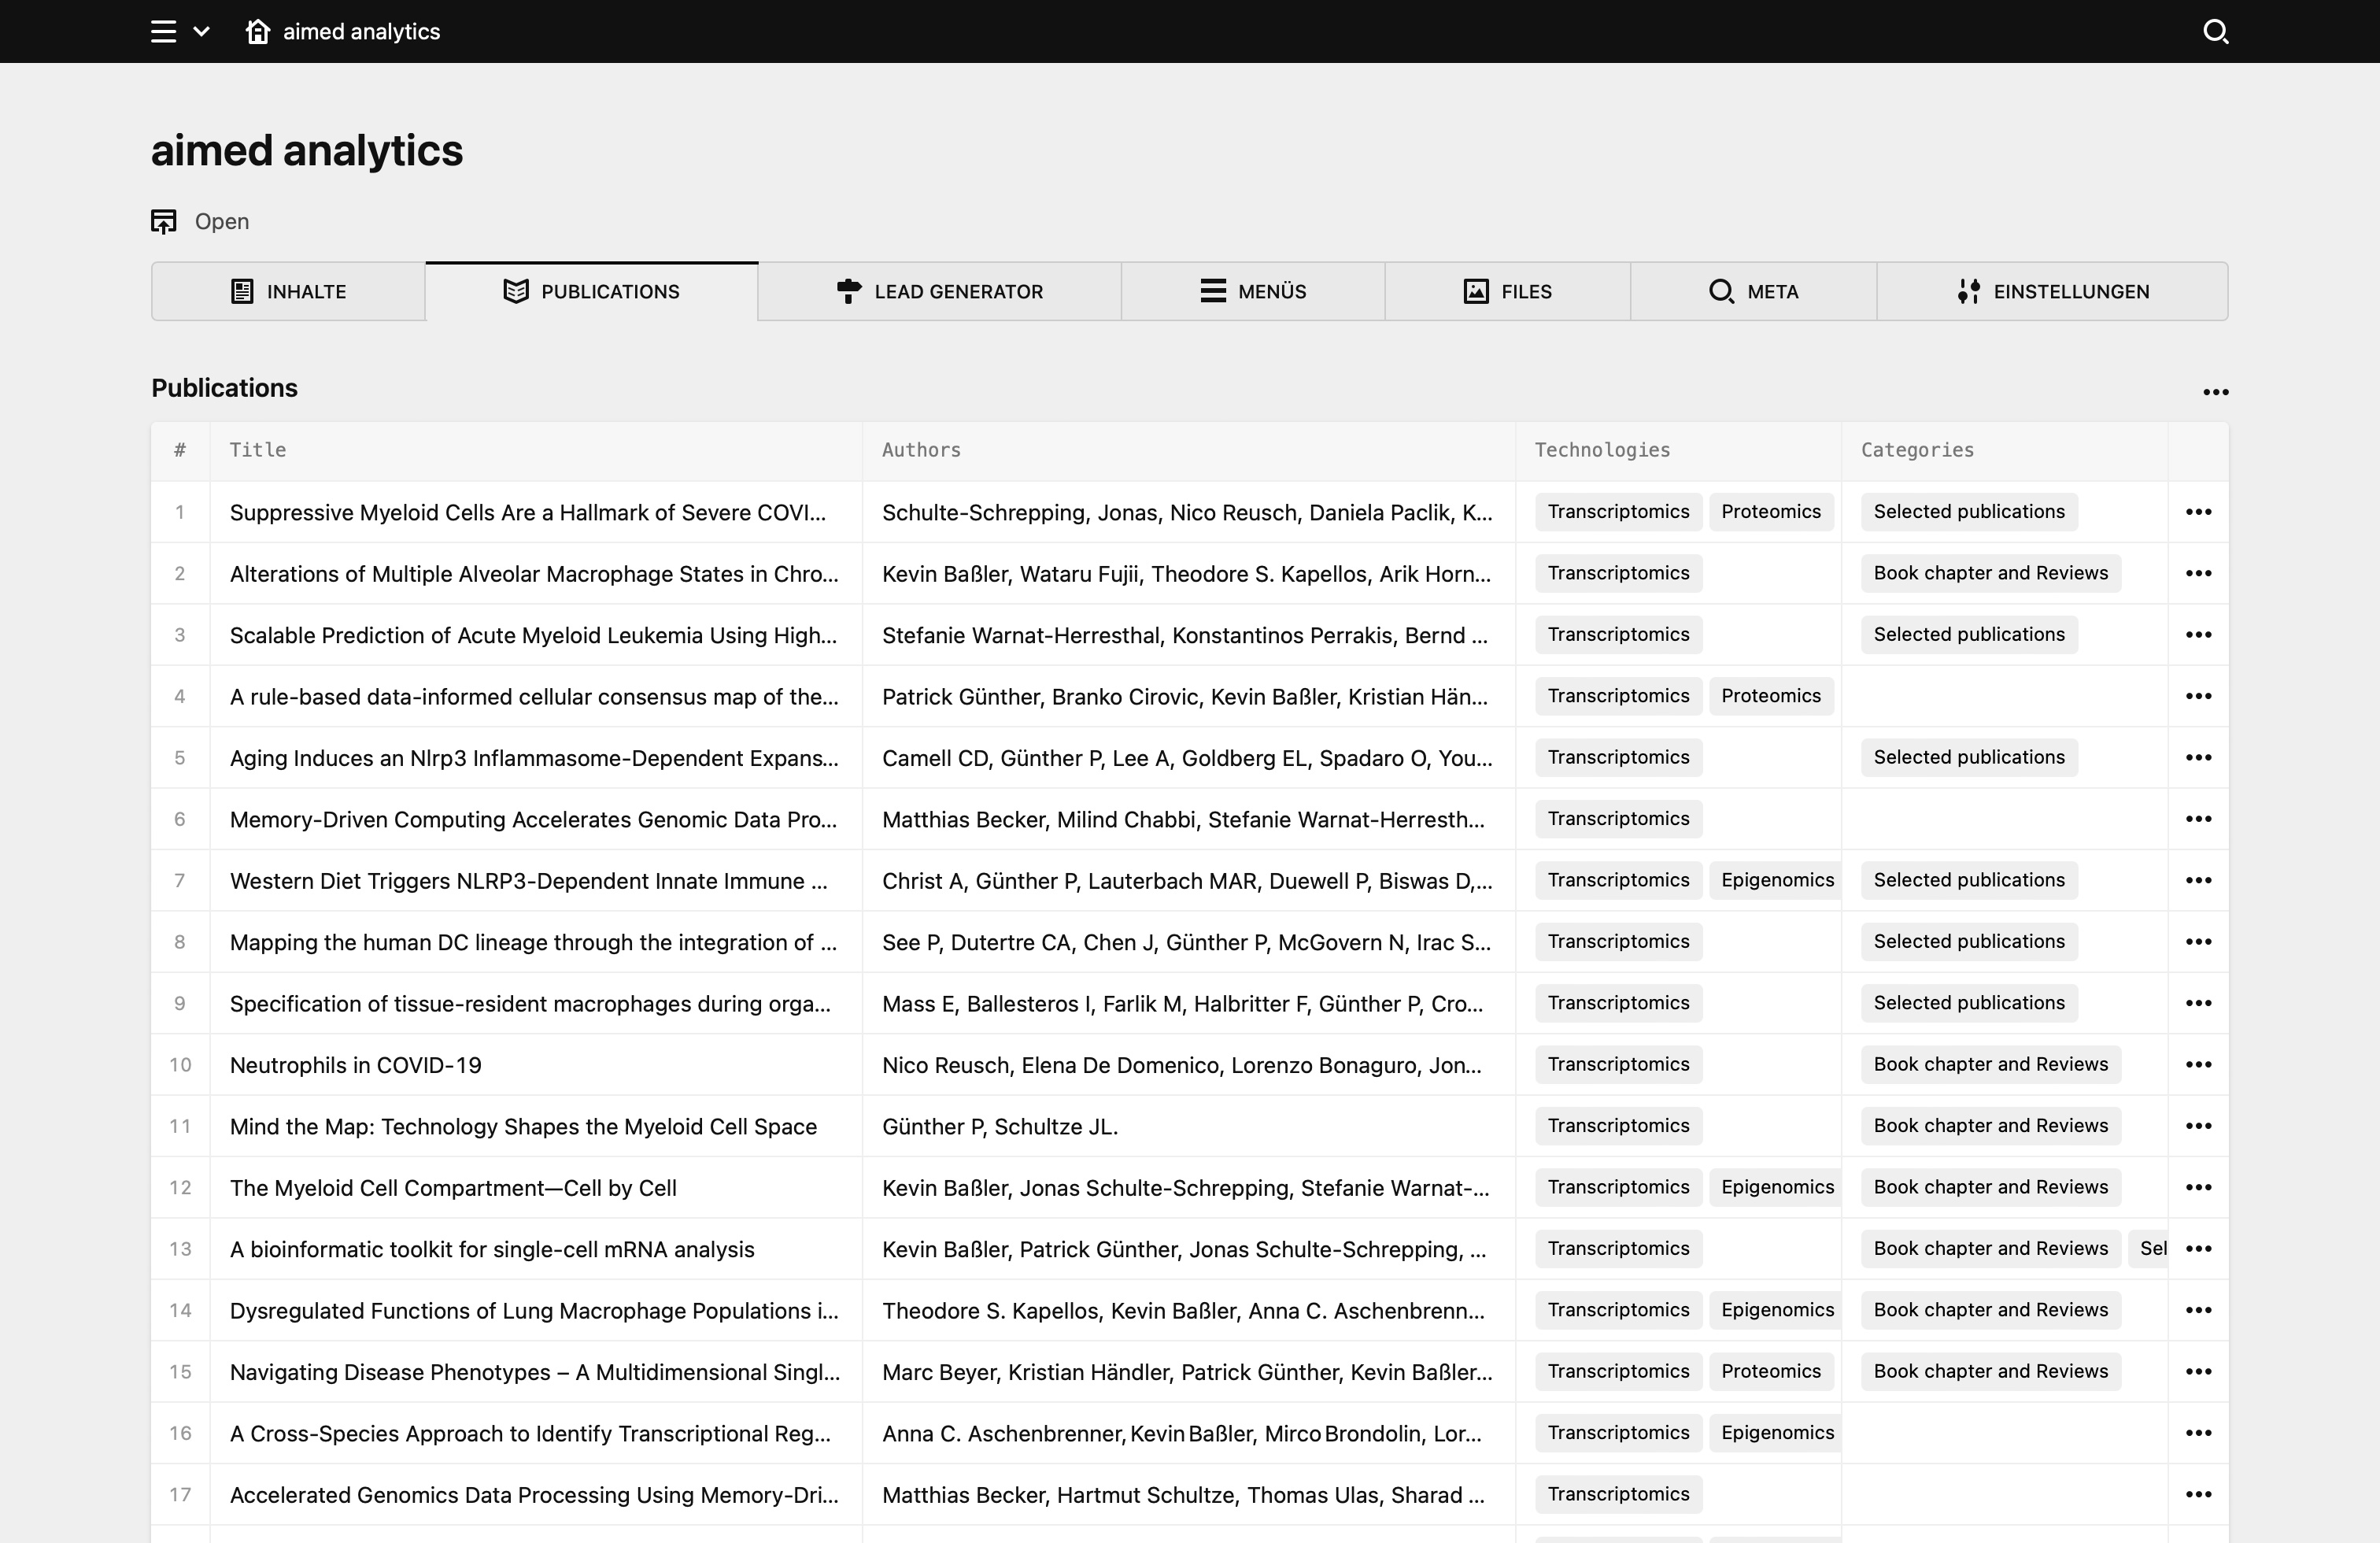2380x1543 pixels.
Task: Go to home via house icon
Action: tap(257, 31)
